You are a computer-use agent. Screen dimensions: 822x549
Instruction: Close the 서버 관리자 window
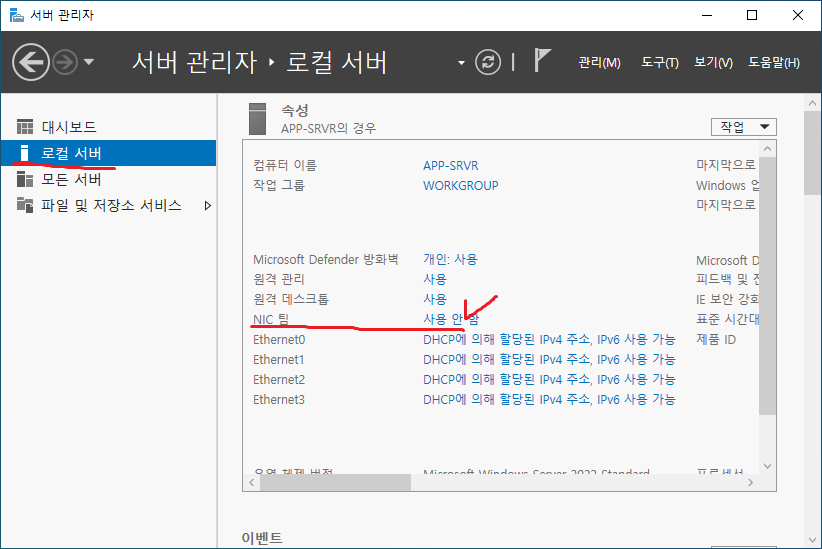point(797,15)
